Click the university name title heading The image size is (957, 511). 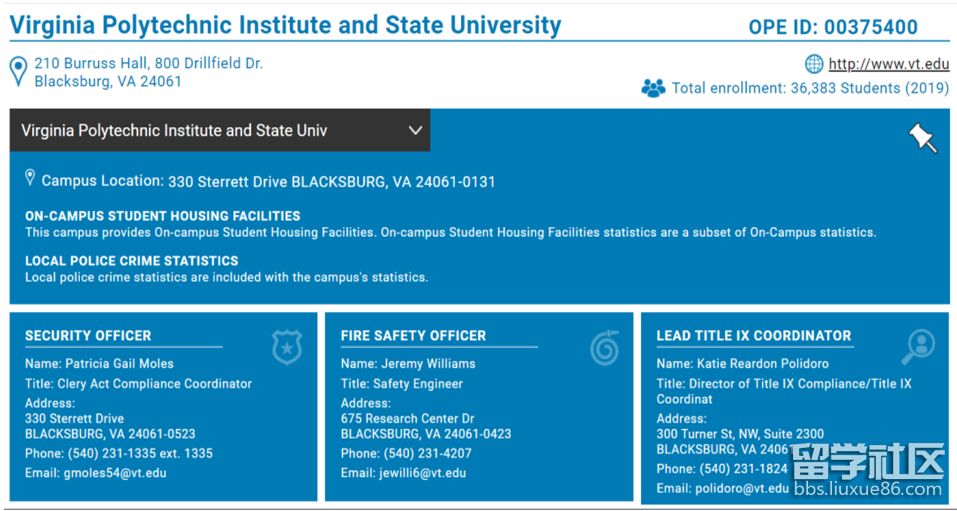(x=286, y=26)
